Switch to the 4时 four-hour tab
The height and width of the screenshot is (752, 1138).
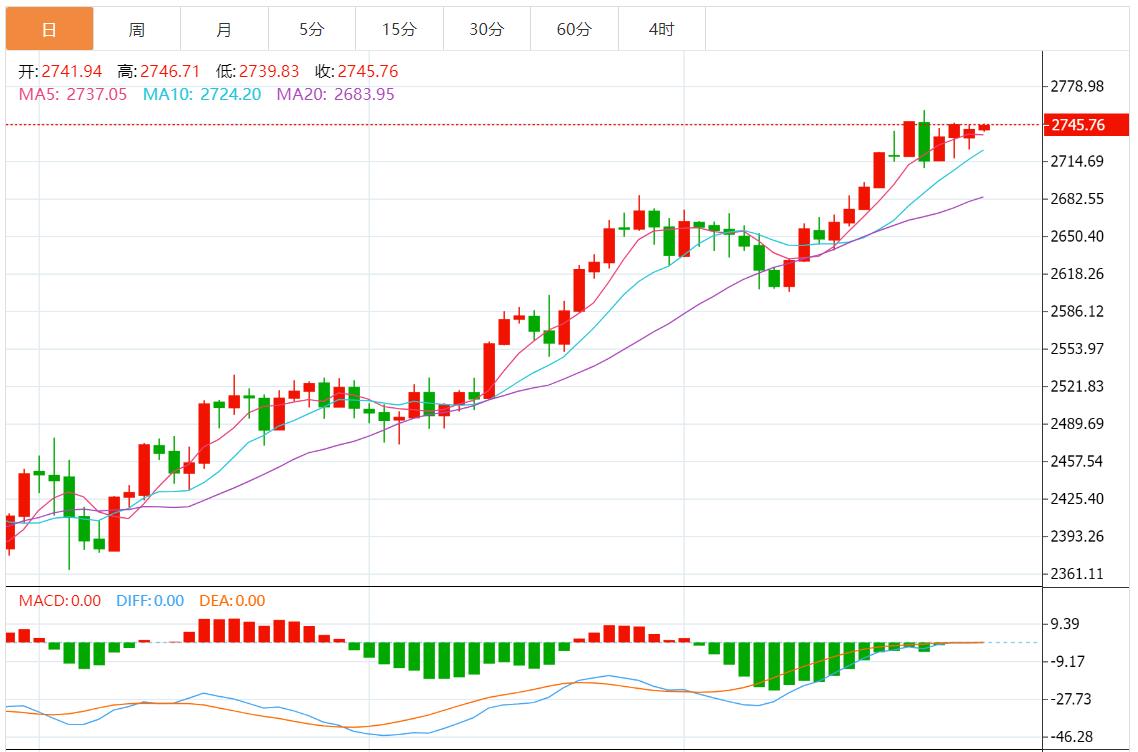point(661,29)
